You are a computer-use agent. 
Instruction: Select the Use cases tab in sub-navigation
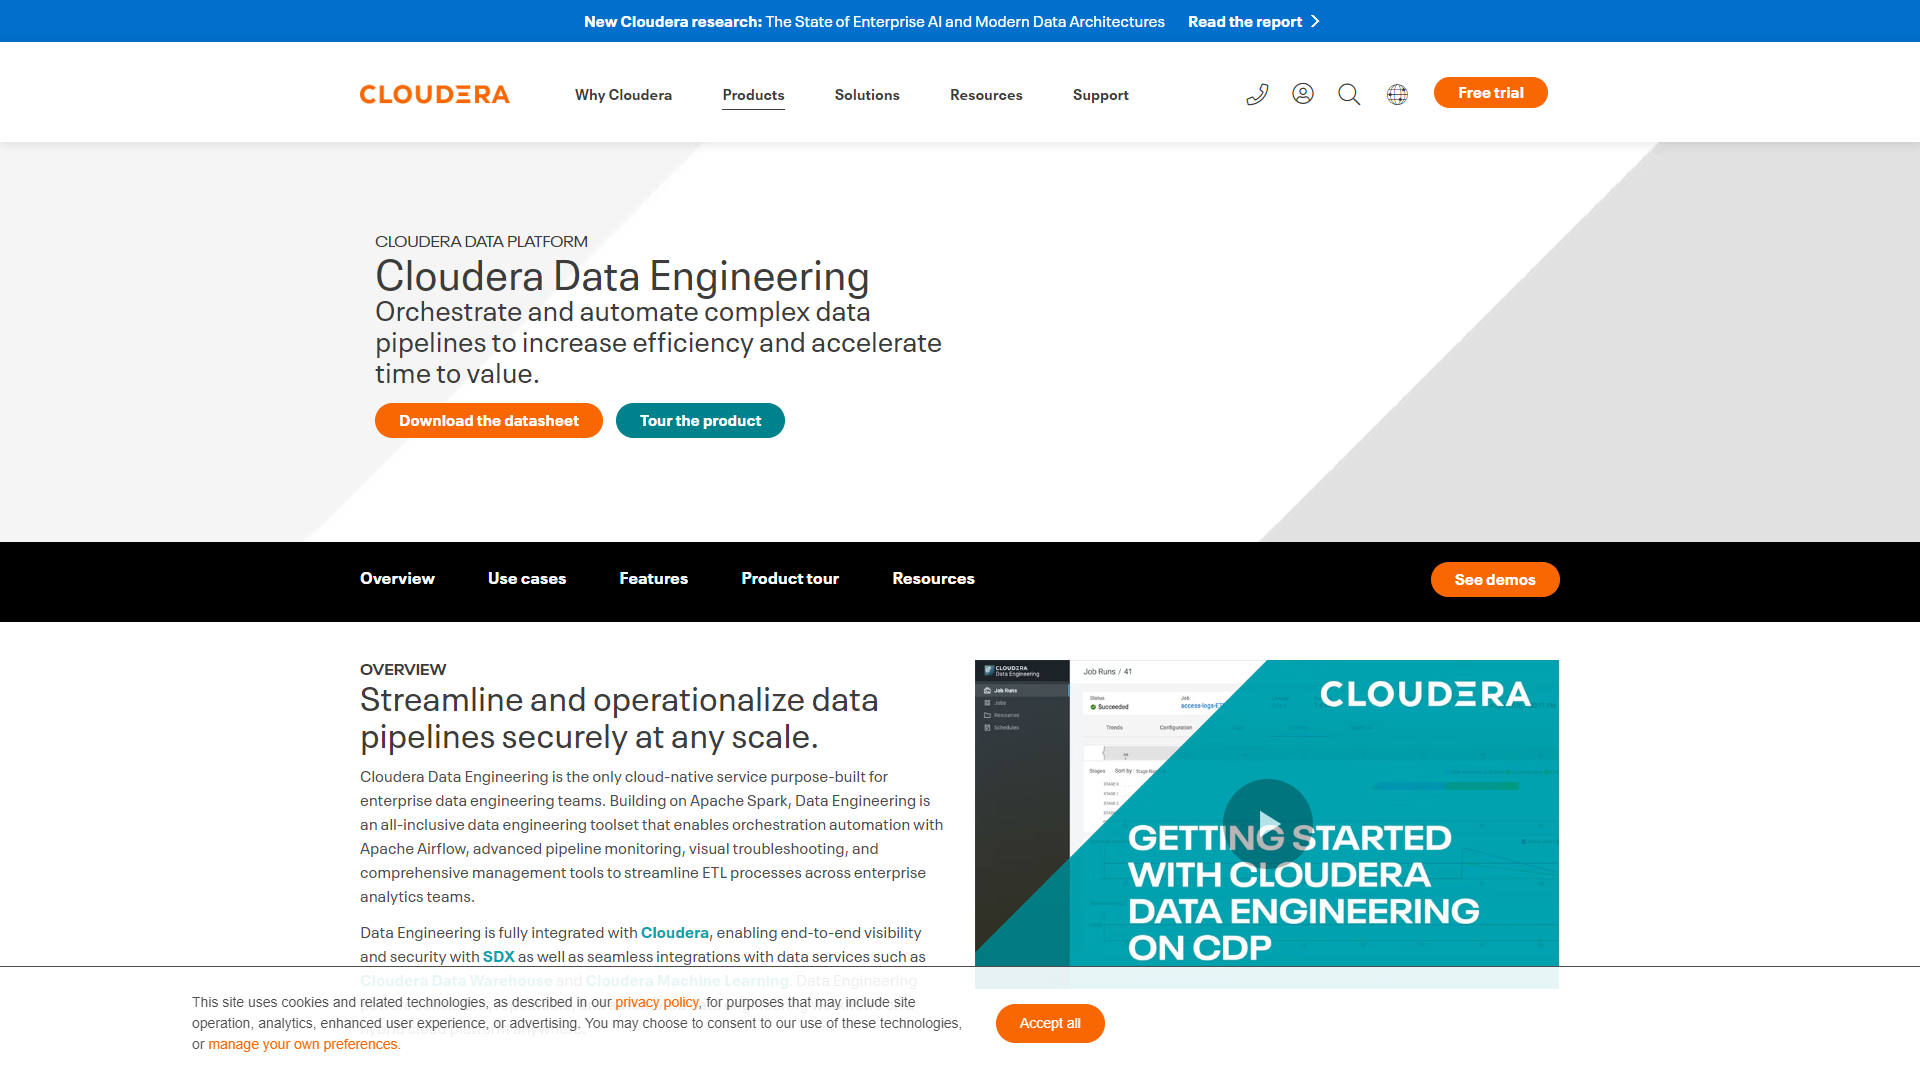(525, 578)
